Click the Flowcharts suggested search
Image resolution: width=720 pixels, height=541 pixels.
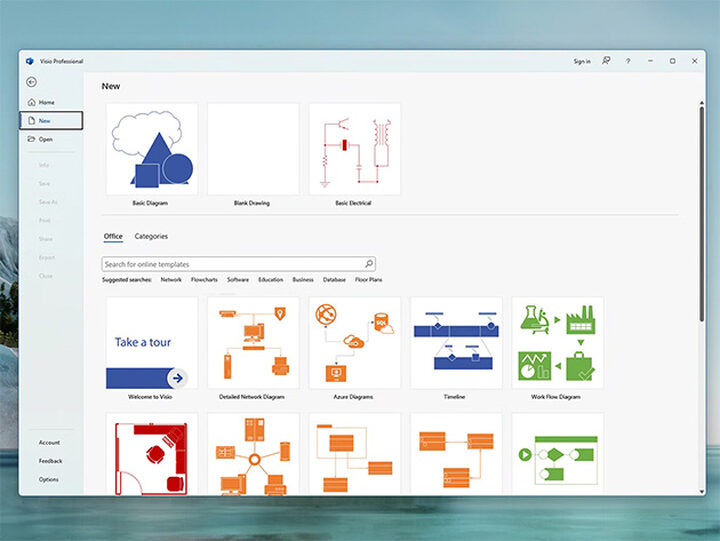coord(204,280)
